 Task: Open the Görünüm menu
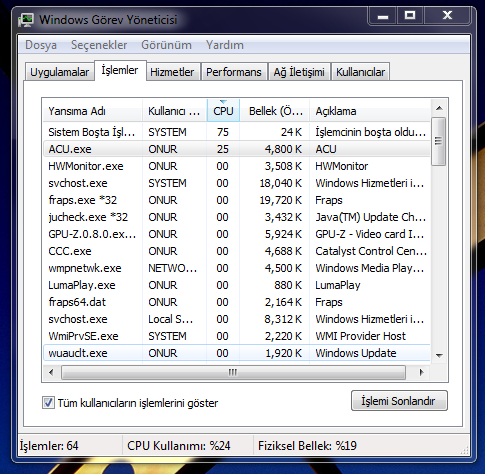166,45
